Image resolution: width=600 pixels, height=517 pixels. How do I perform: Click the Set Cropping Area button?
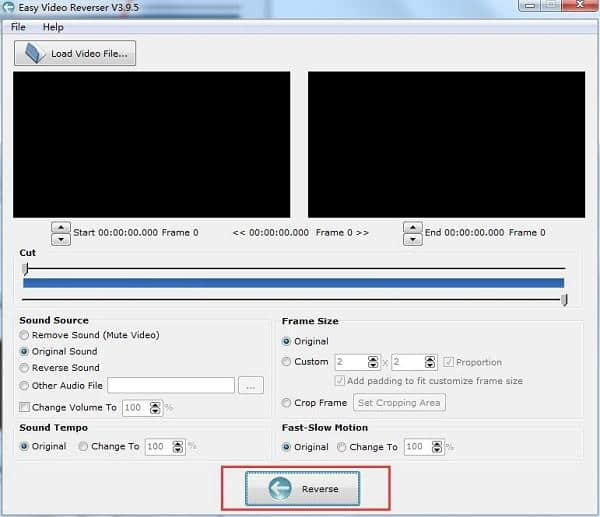pos(399,403)
